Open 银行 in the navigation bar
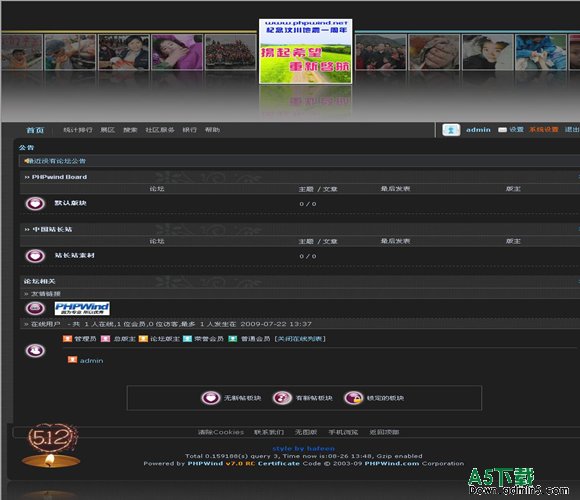The image size is (580, 500). (x=189, y=130)
